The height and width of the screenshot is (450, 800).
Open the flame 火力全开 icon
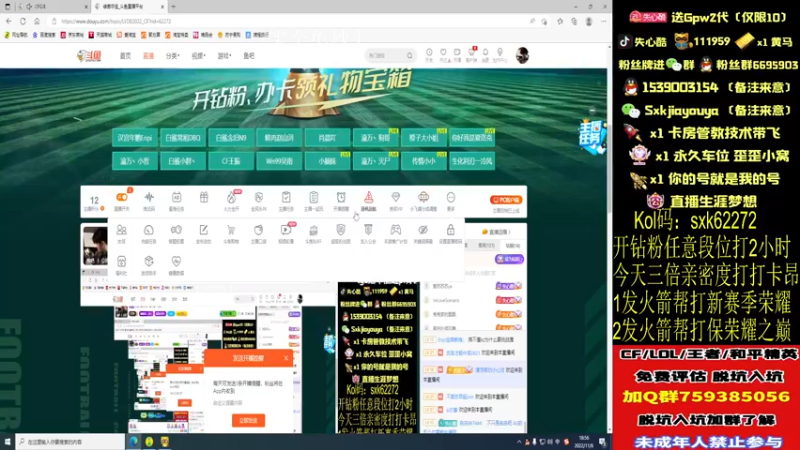point(231,197)
